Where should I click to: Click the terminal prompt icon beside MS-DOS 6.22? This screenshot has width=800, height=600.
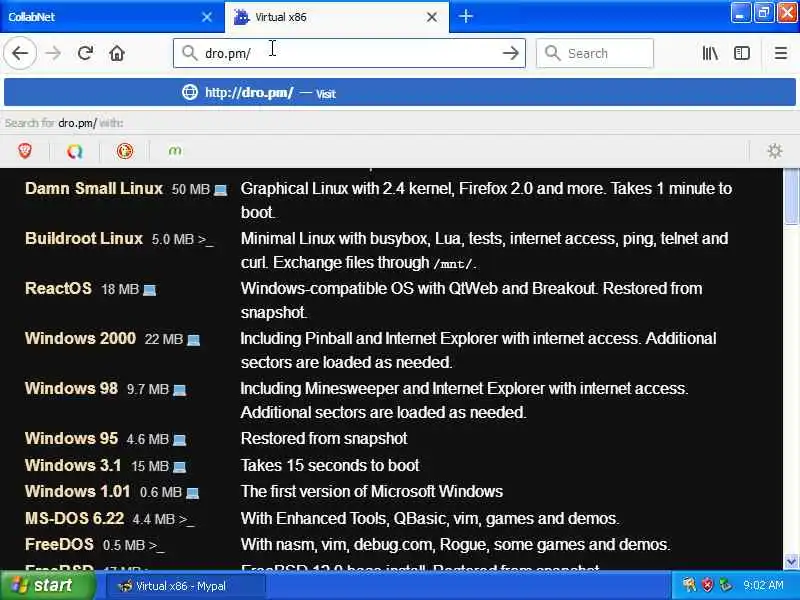pos(187,519)
